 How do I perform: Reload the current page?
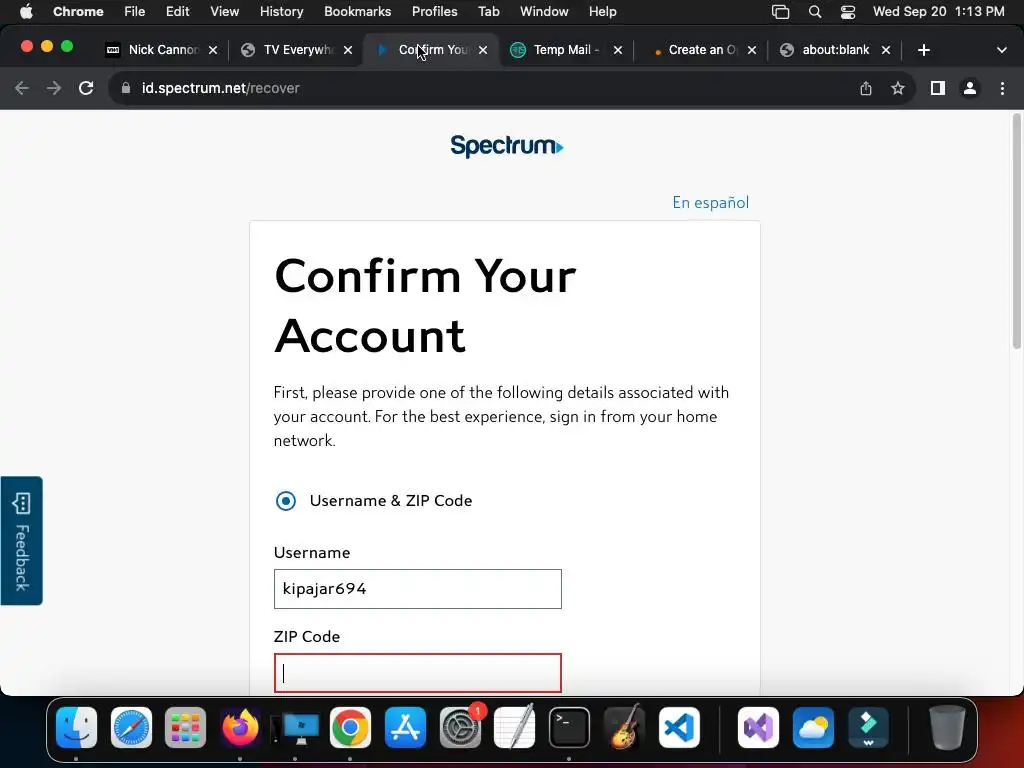coord(86,88)
